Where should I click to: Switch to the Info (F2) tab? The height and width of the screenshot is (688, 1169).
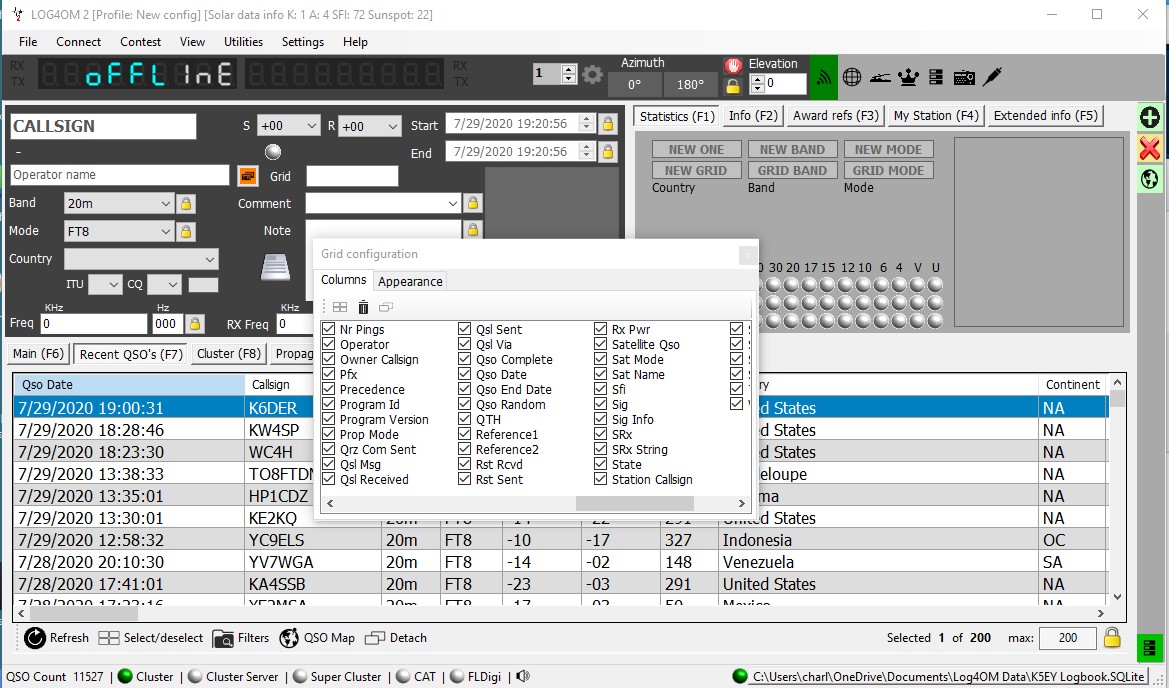coord(753,116)
